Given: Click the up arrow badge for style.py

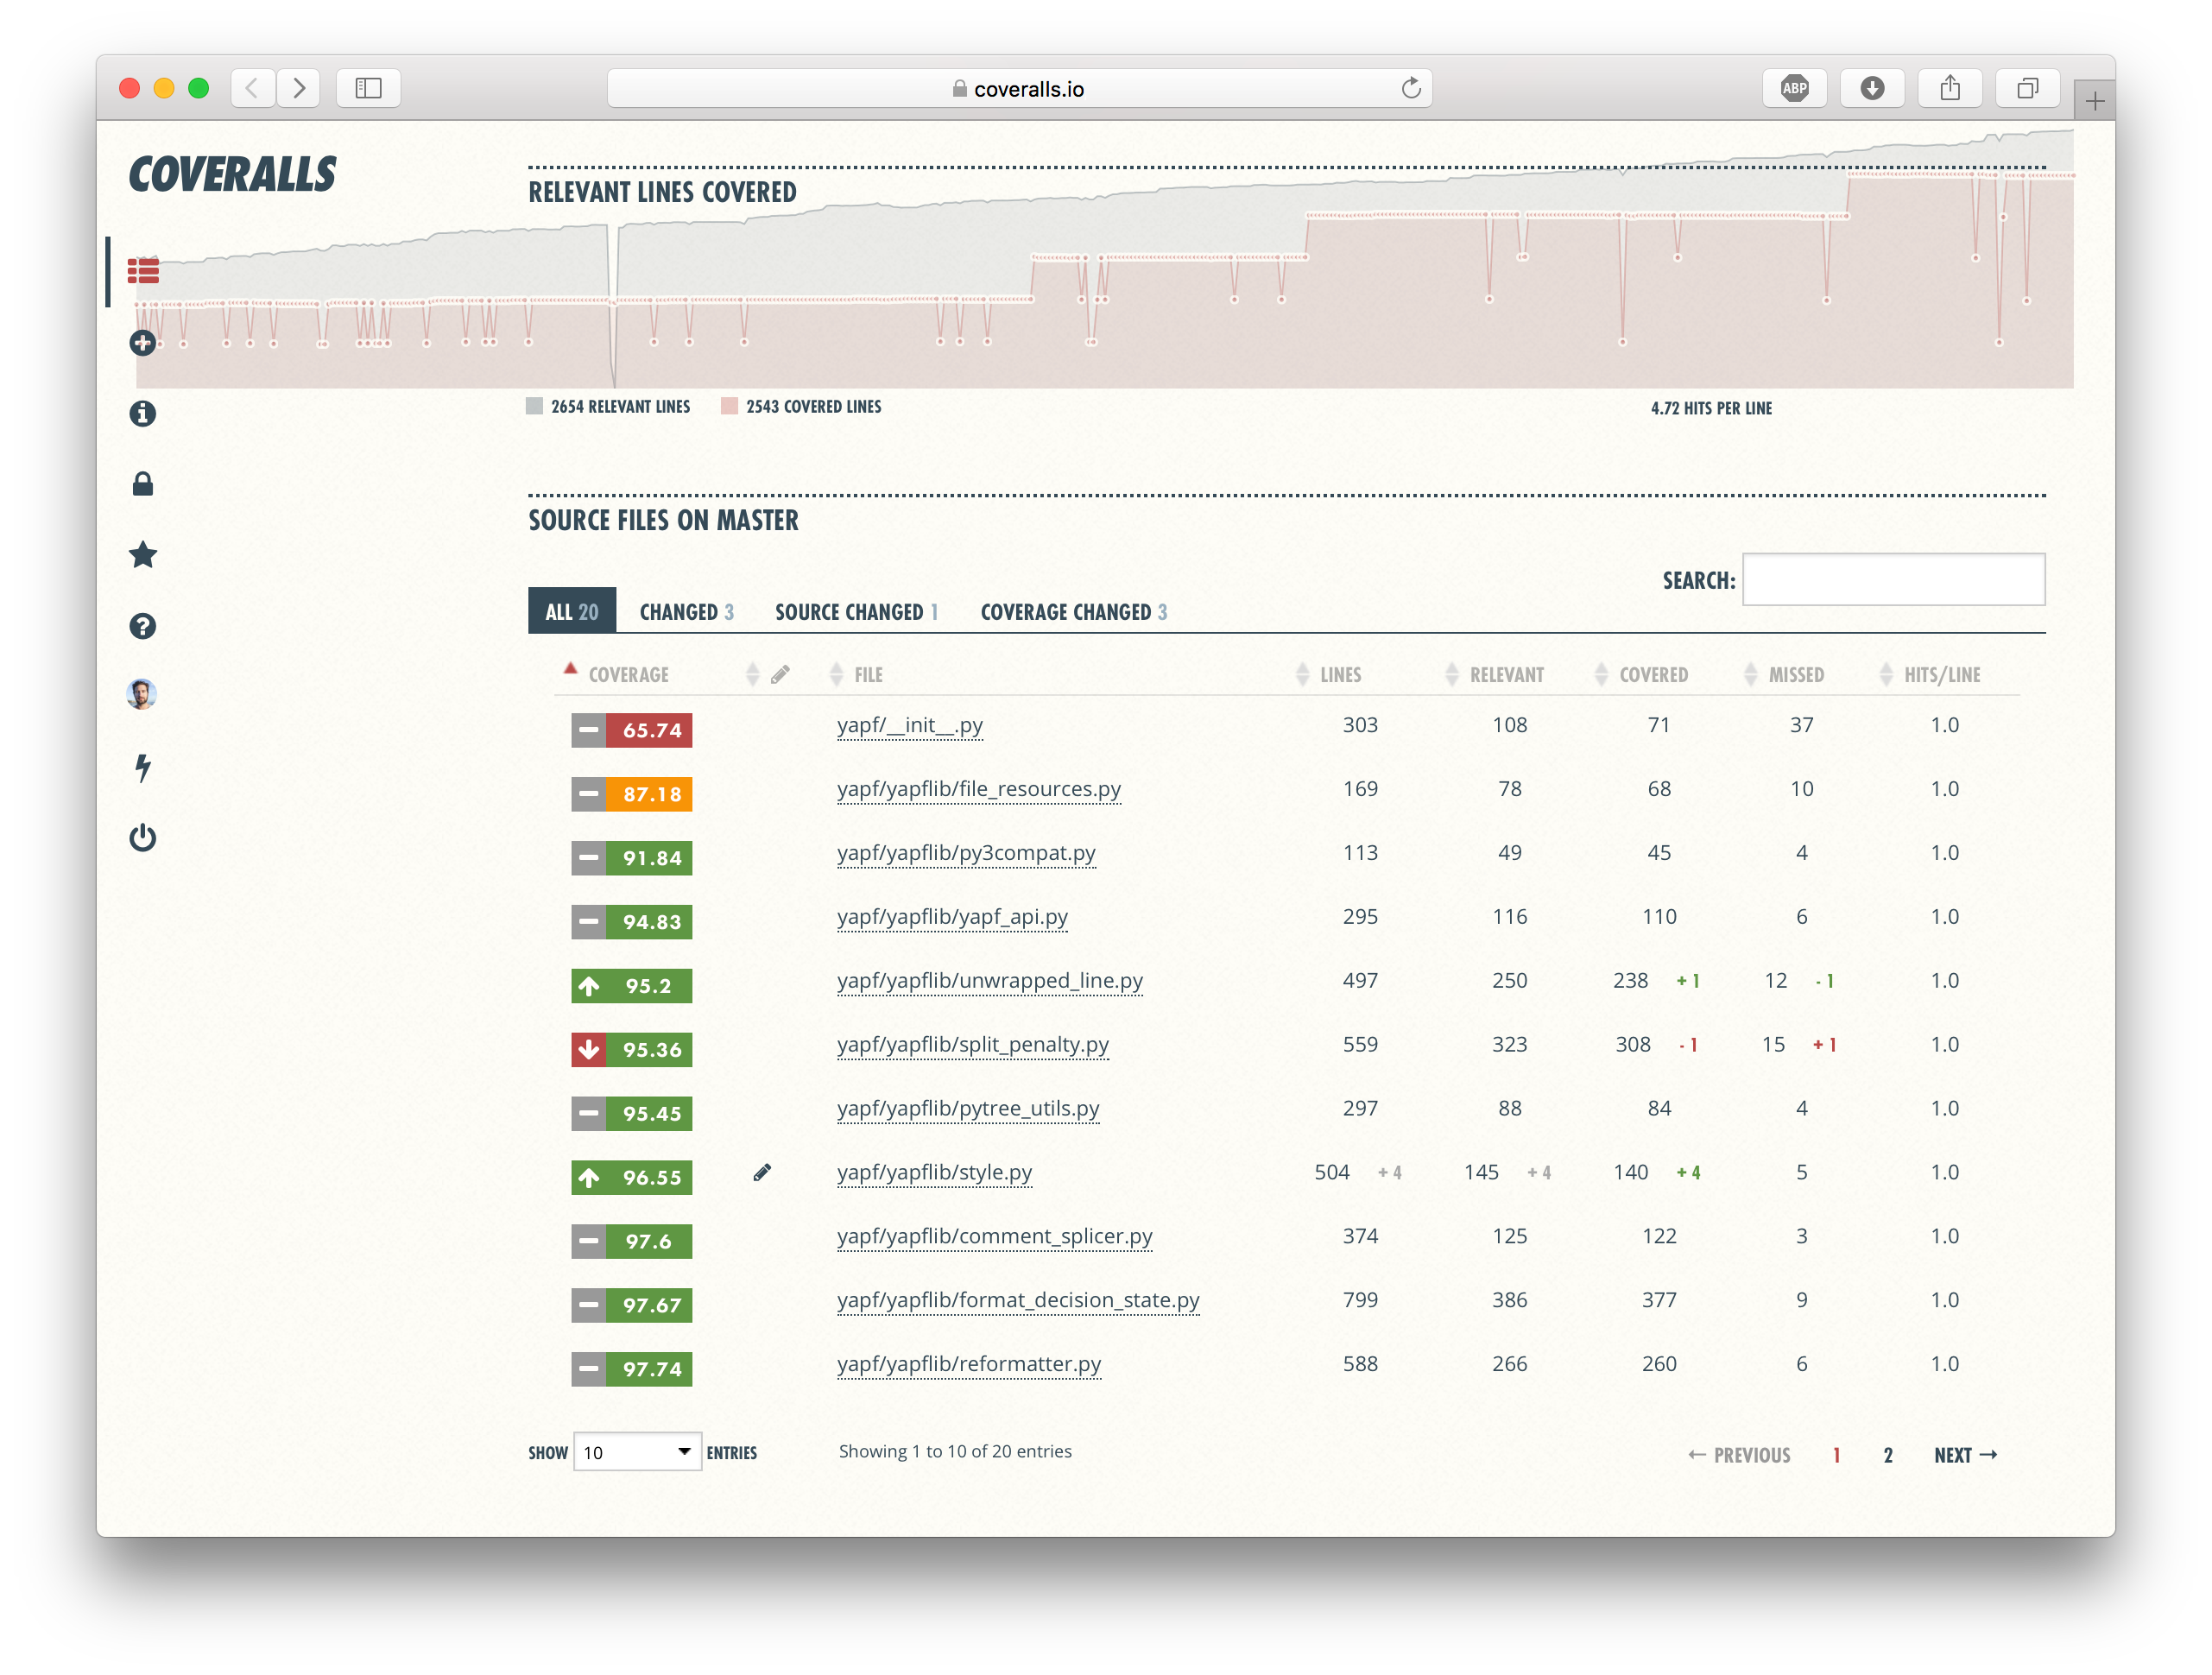Looking at the screenshot, I should 589,1178.
